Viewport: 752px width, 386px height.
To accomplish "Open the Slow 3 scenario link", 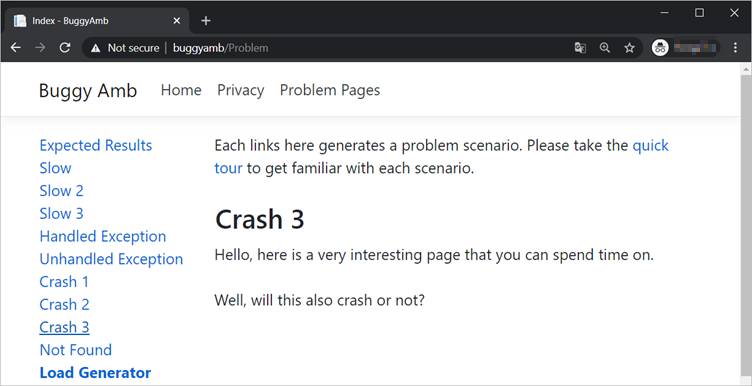I will (61, 213).
